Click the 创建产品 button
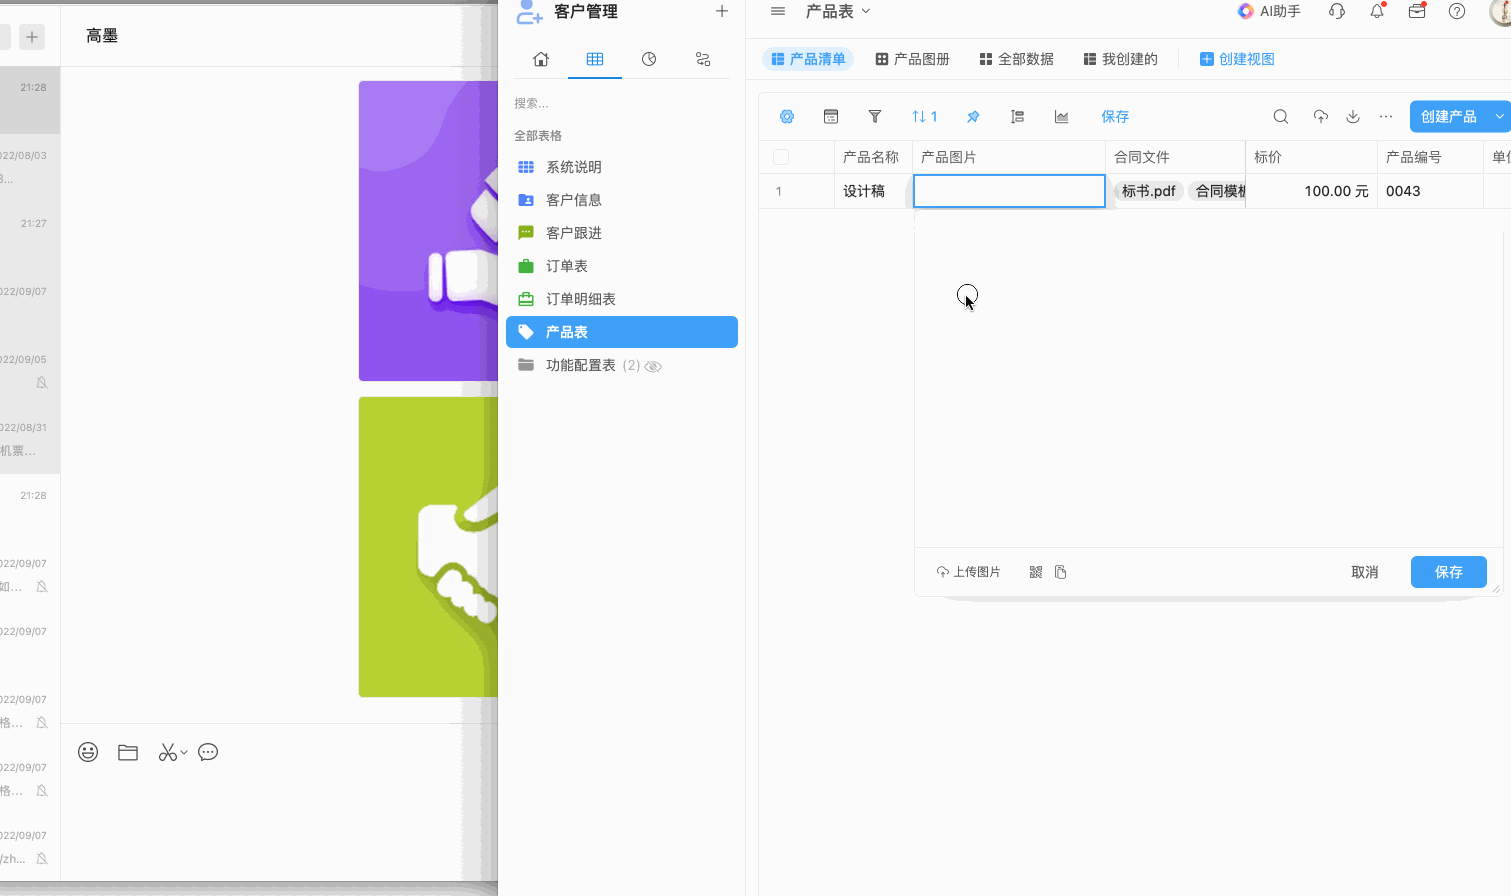The width and height of the screenshot is (1511, 896). [1449, 117]
